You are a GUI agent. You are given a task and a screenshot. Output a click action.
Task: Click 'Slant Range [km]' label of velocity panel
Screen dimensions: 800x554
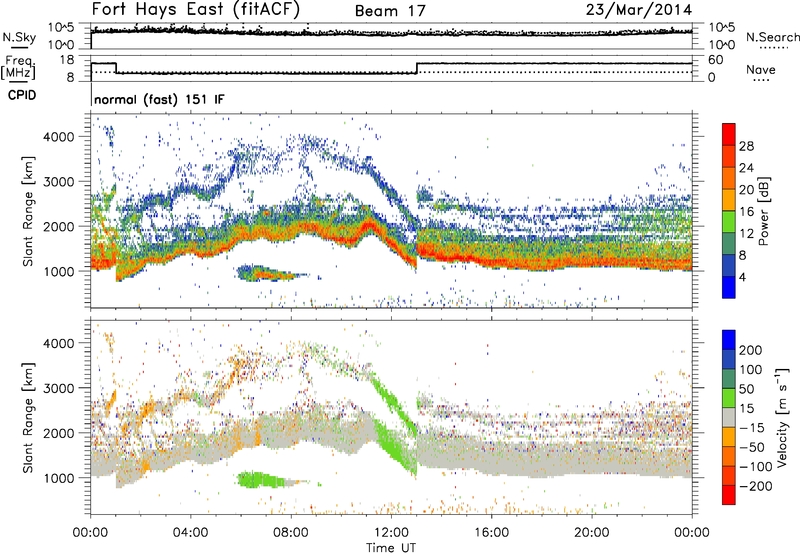point(28,418)
